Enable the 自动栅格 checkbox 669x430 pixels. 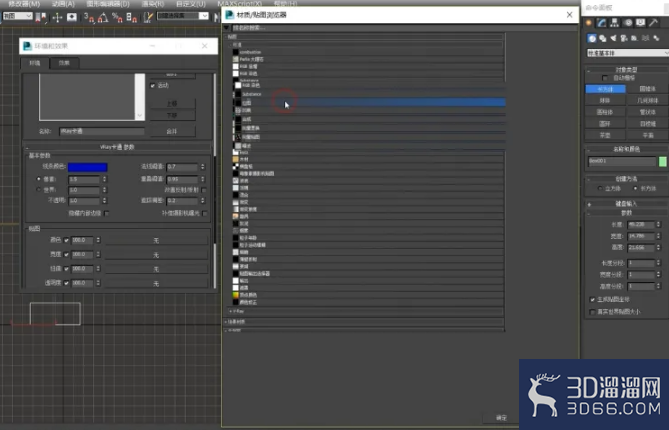(x=605, y=78)
